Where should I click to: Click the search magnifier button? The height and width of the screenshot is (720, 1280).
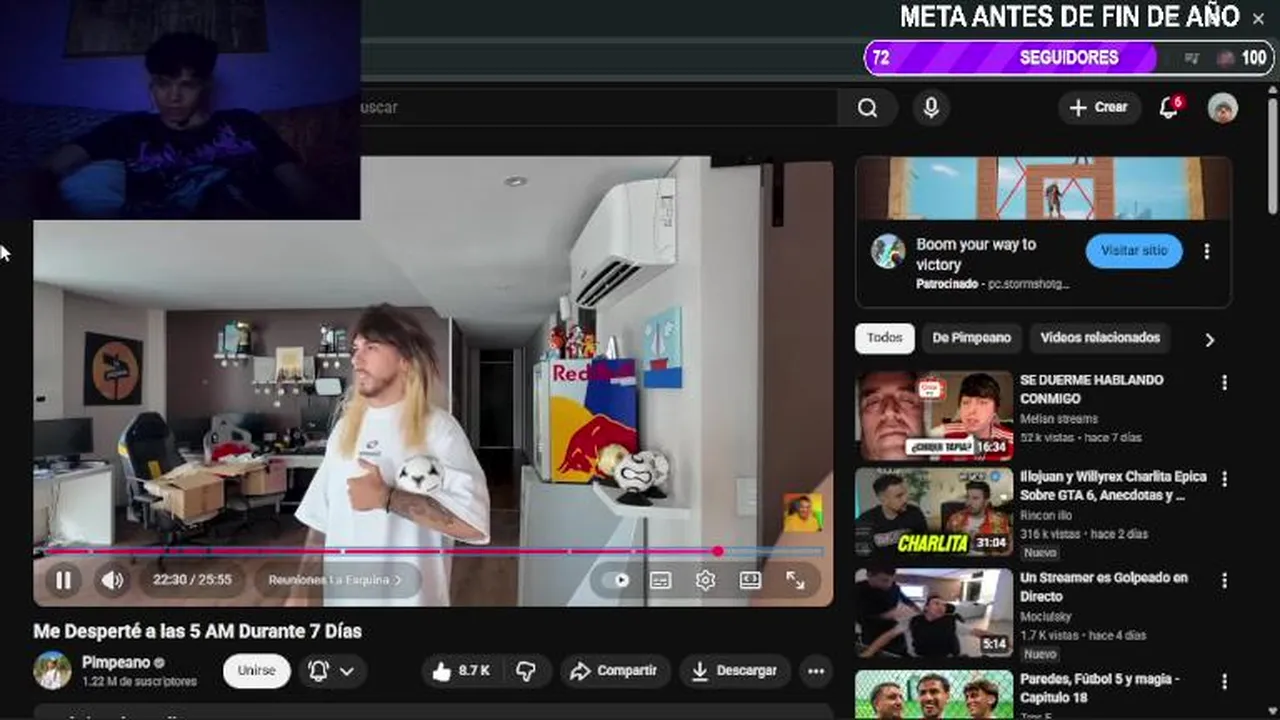point(867,108)
